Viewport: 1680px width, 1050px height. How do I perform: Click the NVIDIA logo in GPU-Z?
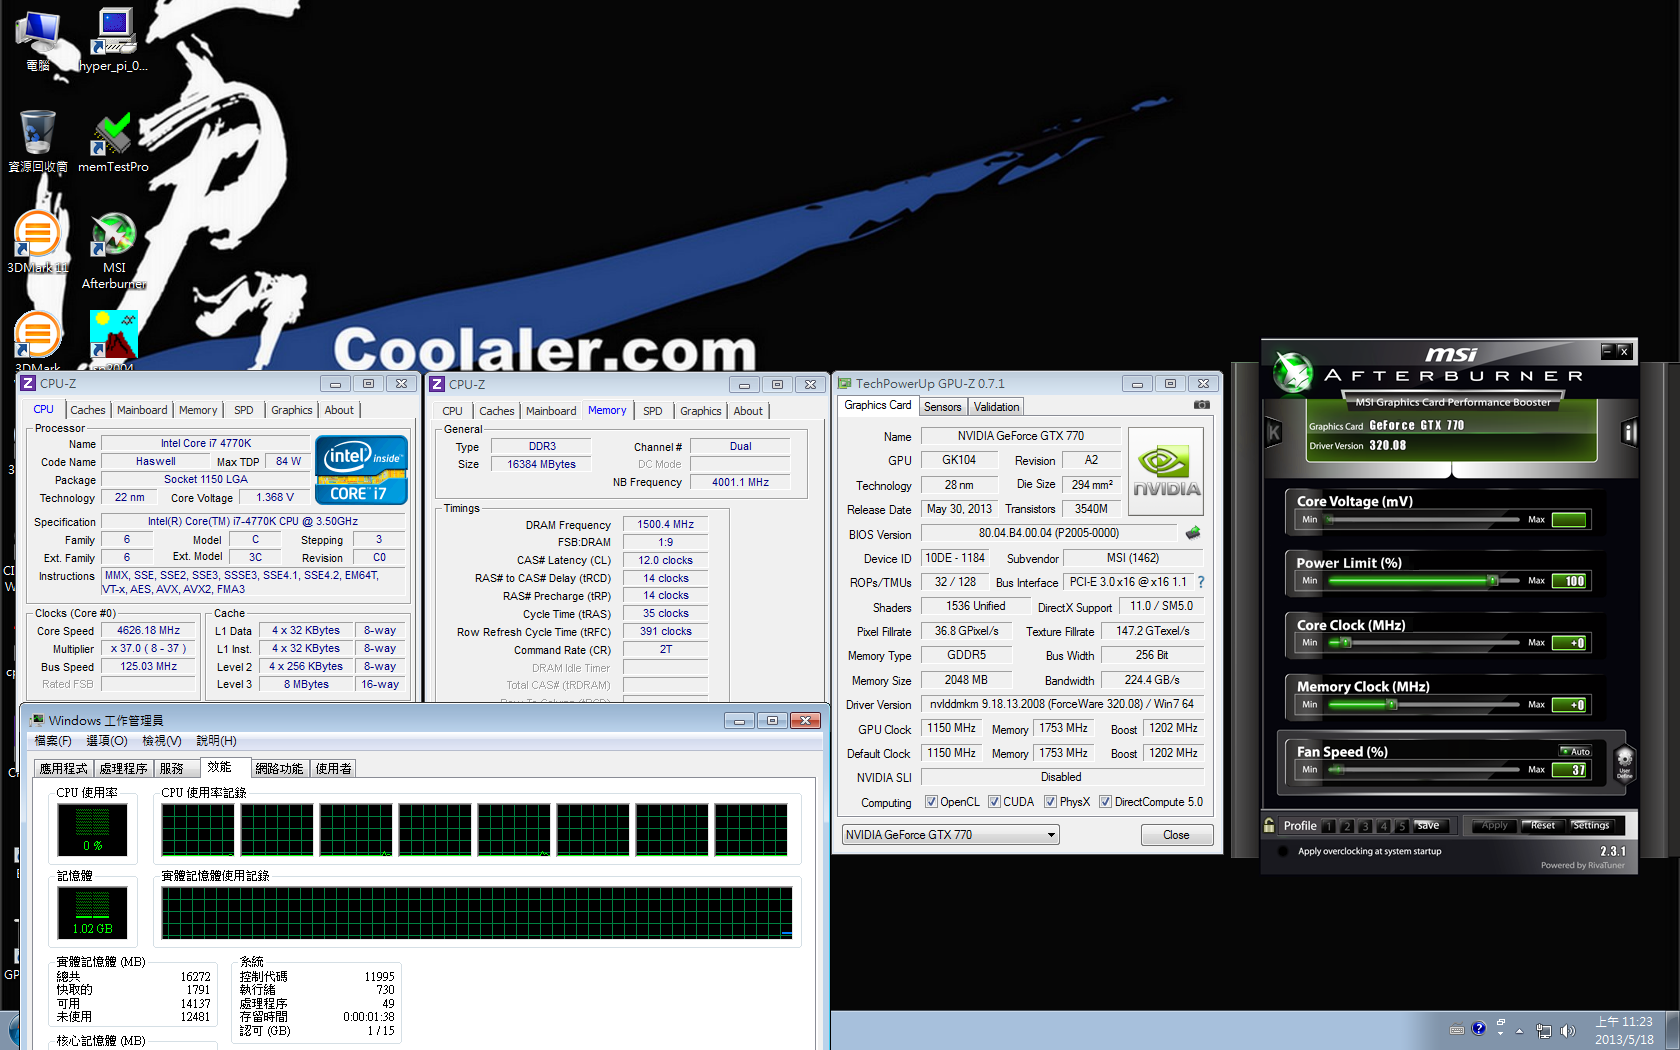click(1166, 471)
